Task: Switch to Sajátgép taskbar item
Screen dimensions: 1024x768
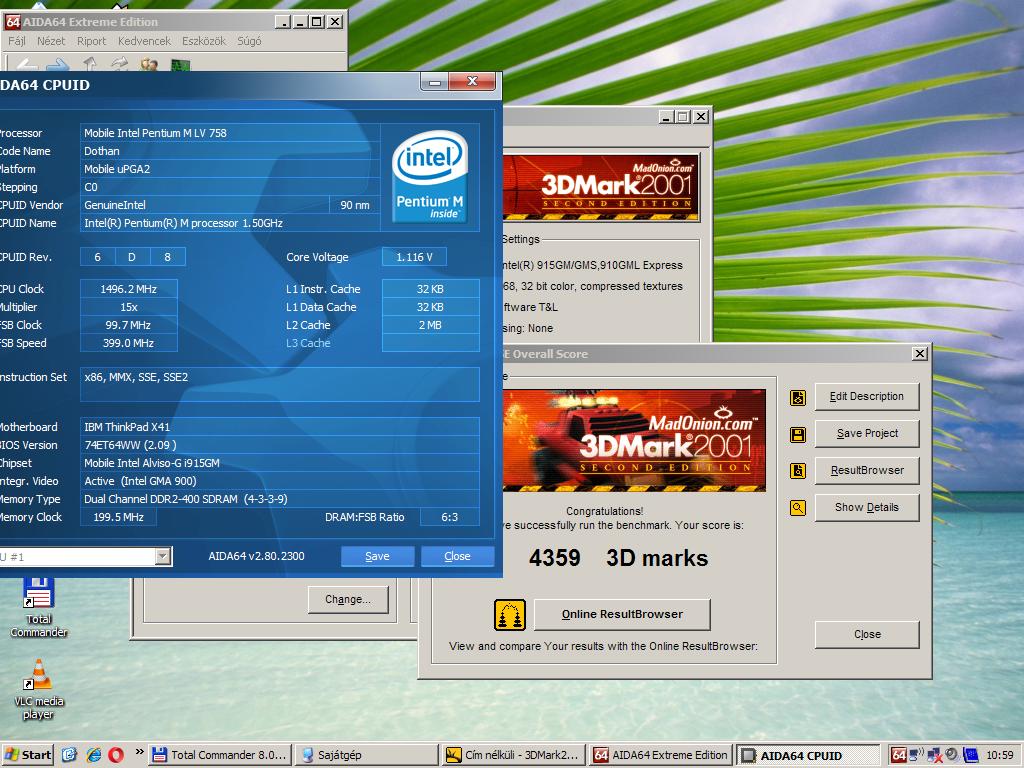Action: (x=366, y=755)
